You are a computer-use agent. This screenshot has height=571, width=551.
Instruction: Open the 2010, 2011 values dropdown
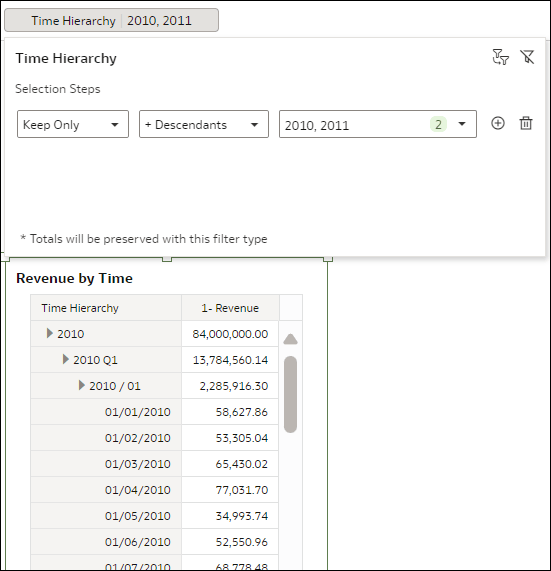point(378,124)
